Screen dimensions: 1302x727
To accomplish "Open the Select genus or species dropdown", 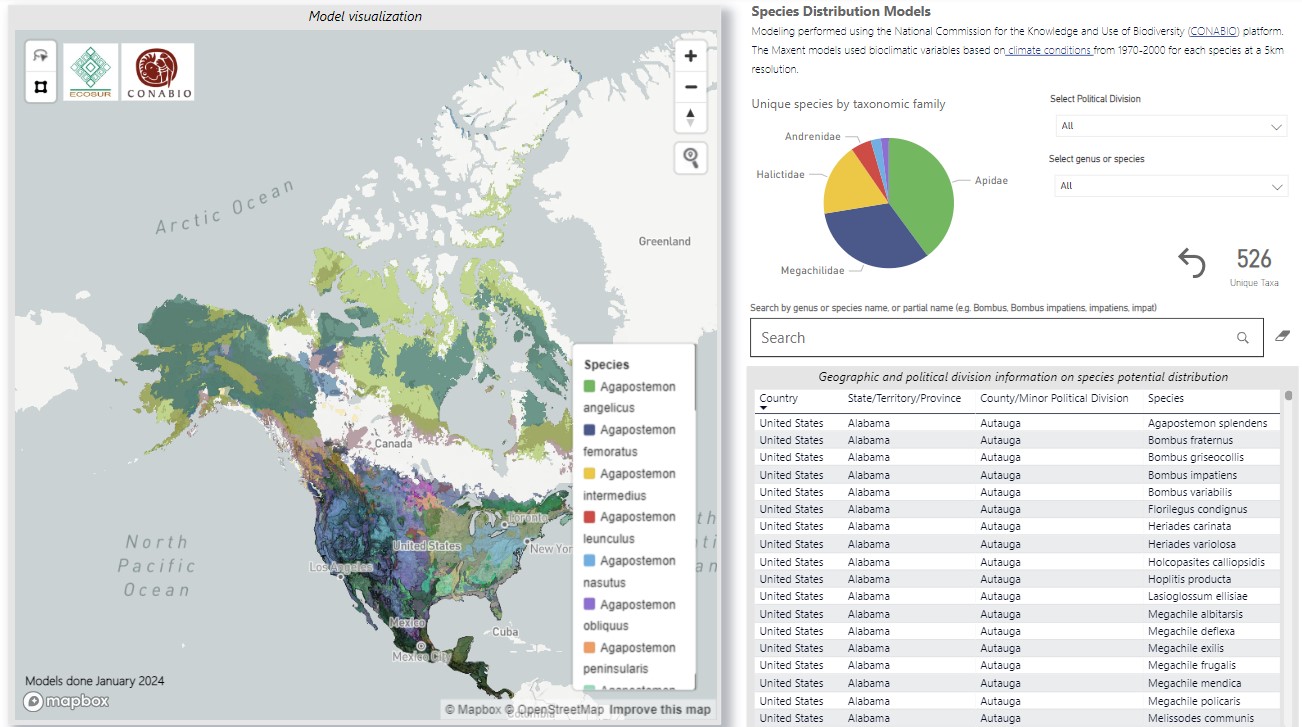I will 1170,185.
